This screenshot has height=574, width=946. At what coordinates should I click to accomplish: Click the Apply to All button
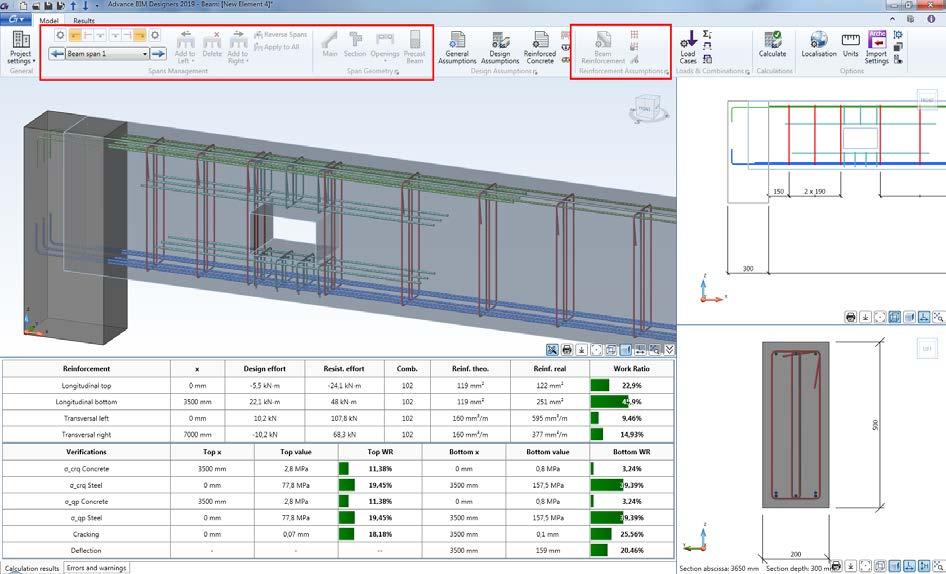(277, 46)
